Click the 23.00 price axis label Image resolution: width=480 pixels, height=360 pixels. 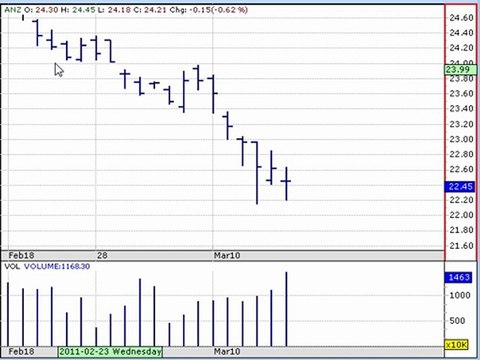coord(462,139)
